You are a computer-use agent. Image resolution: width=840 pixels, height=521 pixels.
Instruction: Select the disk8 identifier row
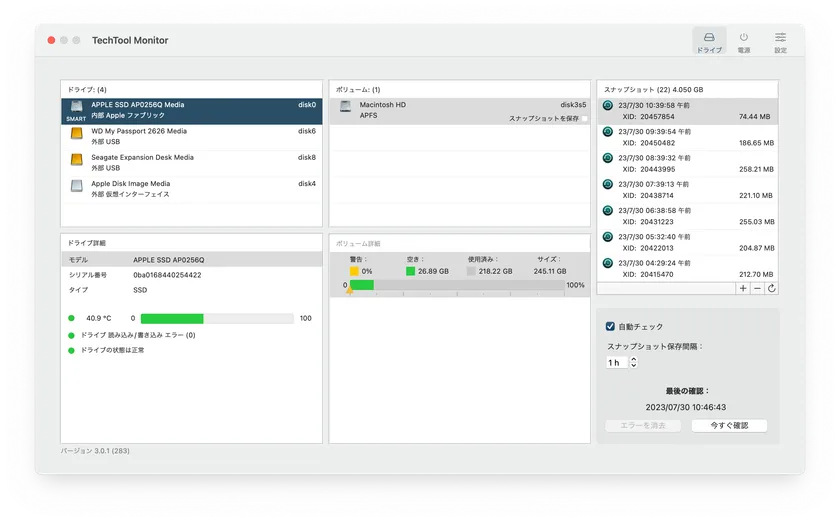click(x=191, y=164)
